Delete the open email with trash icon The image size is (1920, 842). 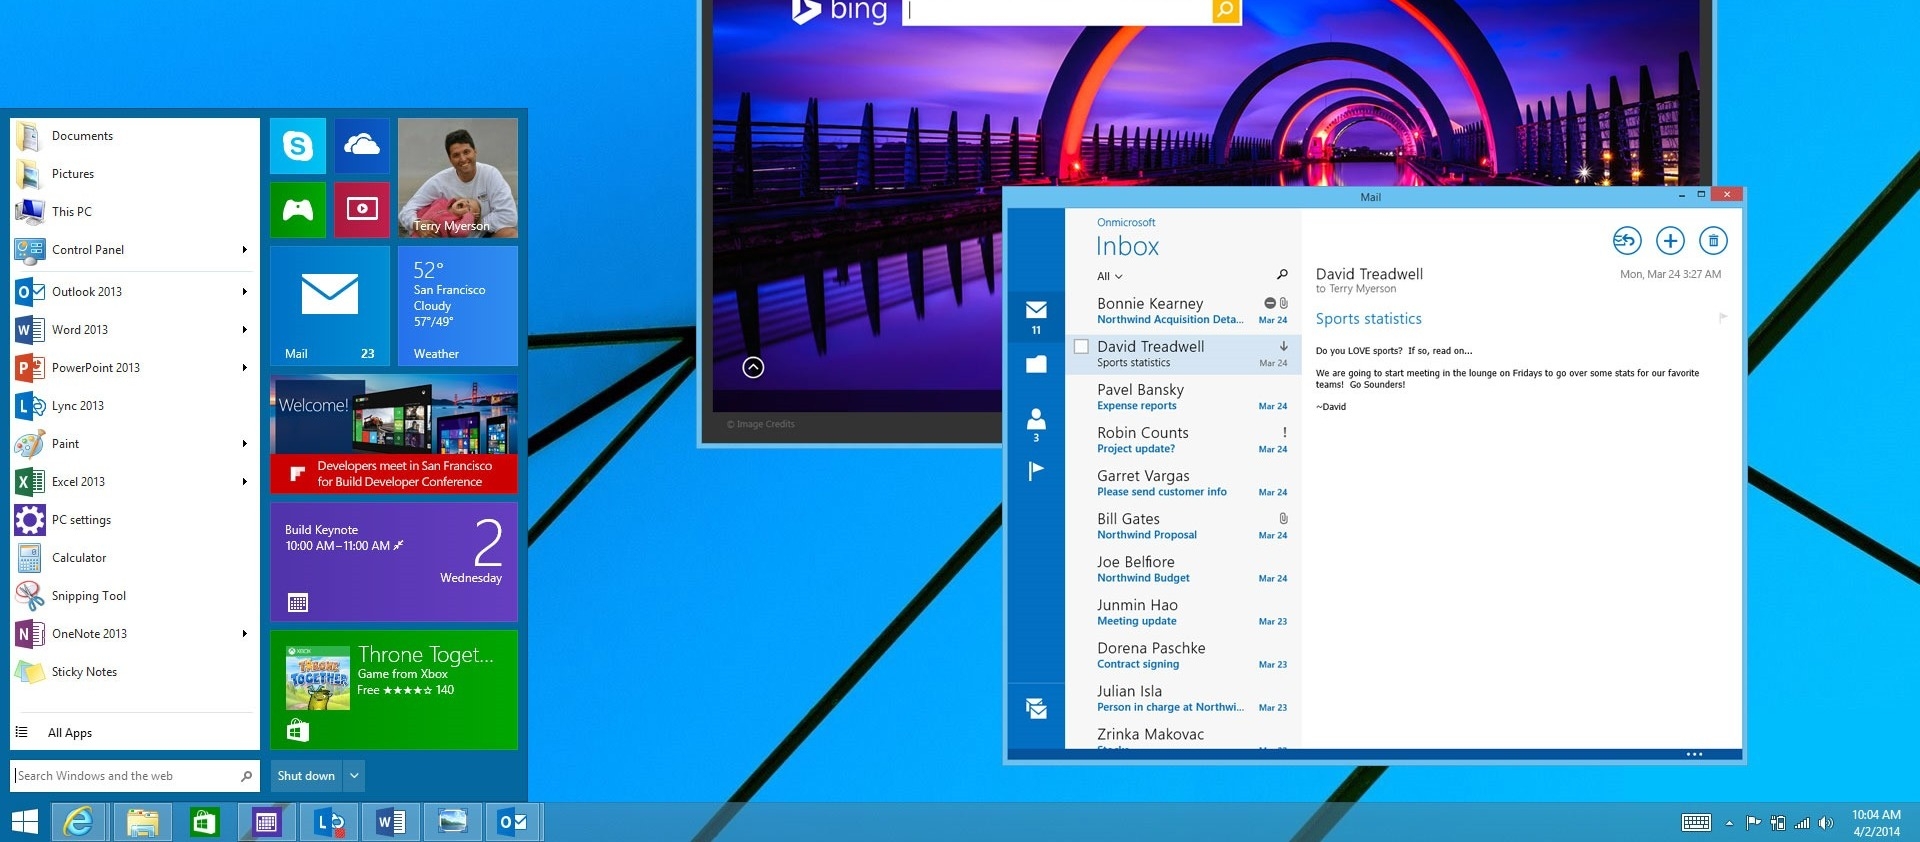[x=1713, y=240]
